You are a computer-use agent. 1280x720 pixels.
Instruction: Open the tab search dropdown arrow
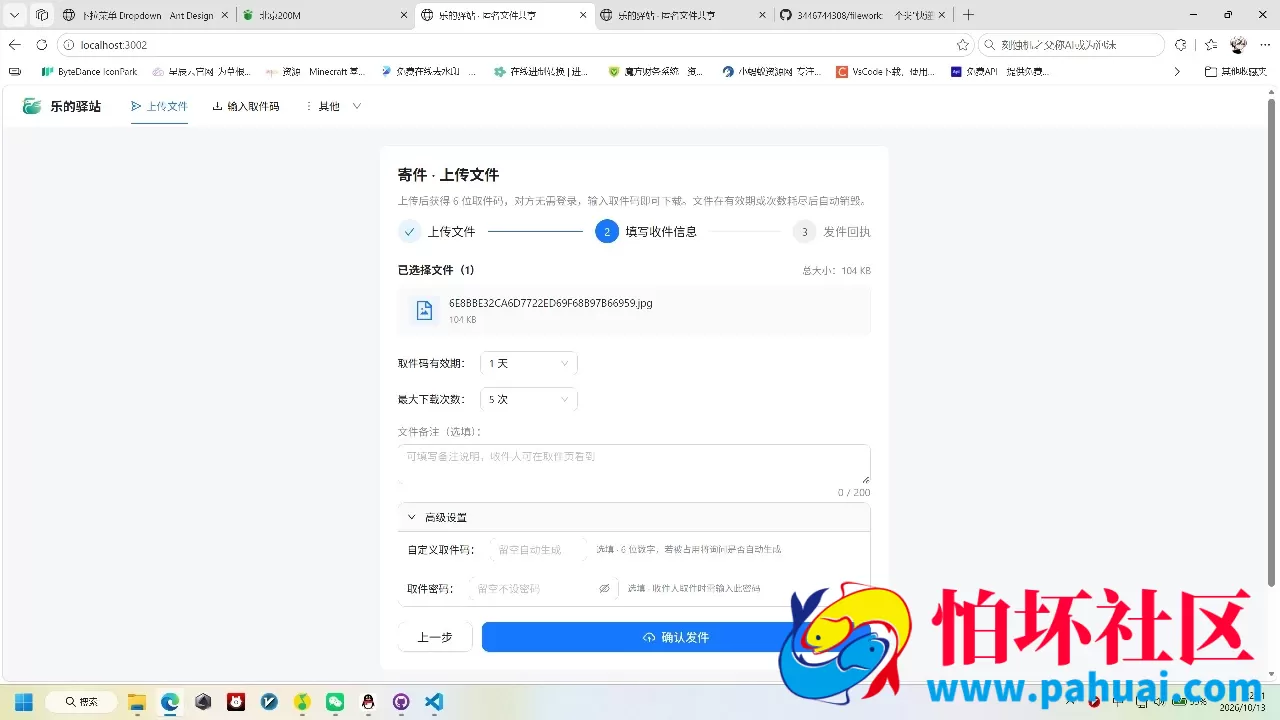coord(14,15)
